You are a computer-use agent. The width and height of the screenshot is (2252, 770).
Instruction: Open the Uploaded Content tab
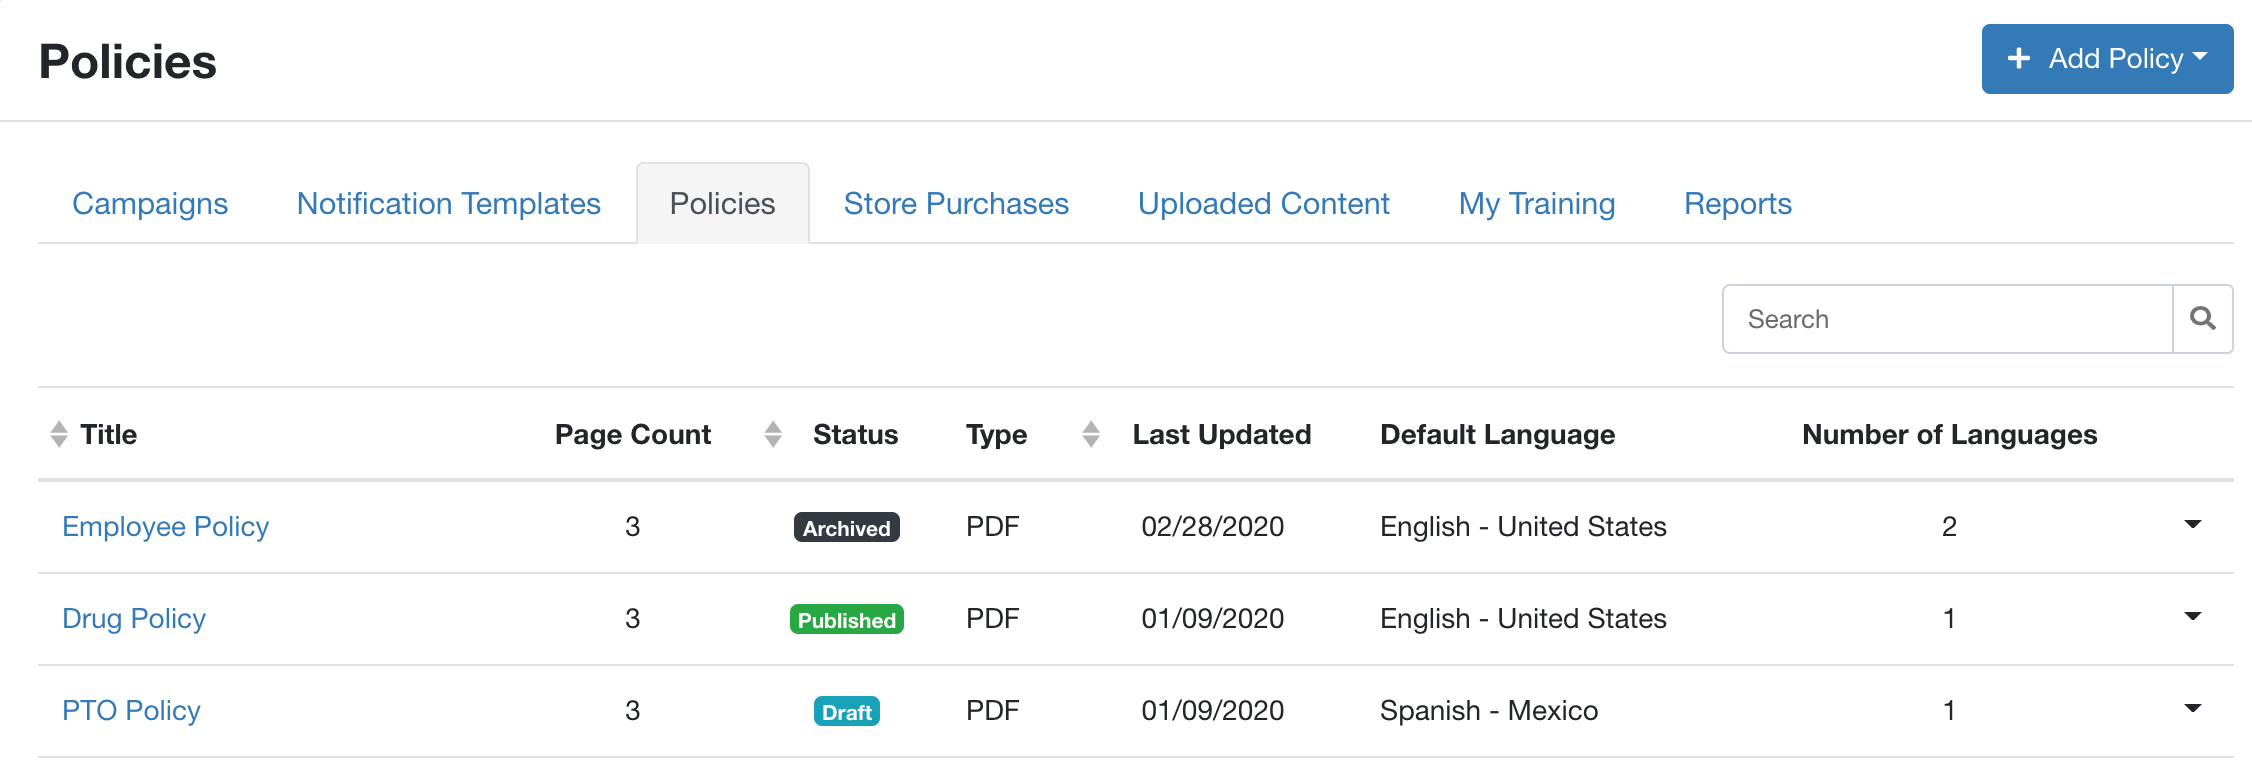coord(1264,204)
